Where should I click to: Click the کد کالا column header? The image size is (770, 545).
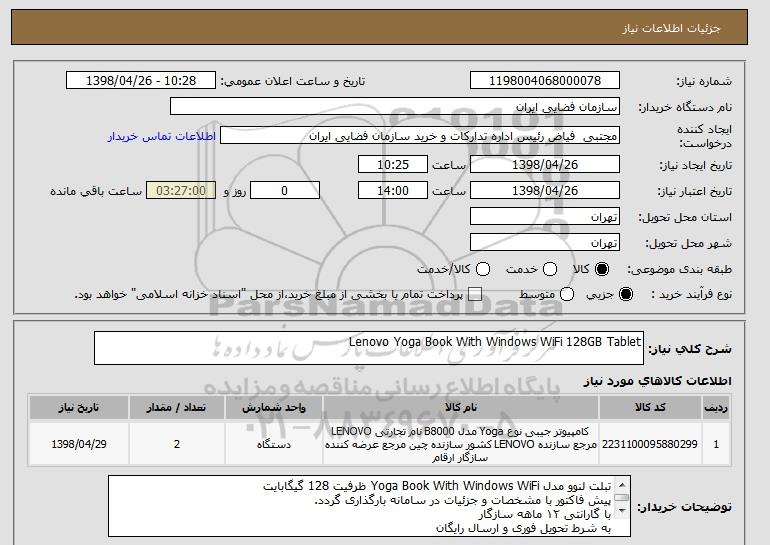[x=650, y=408]
